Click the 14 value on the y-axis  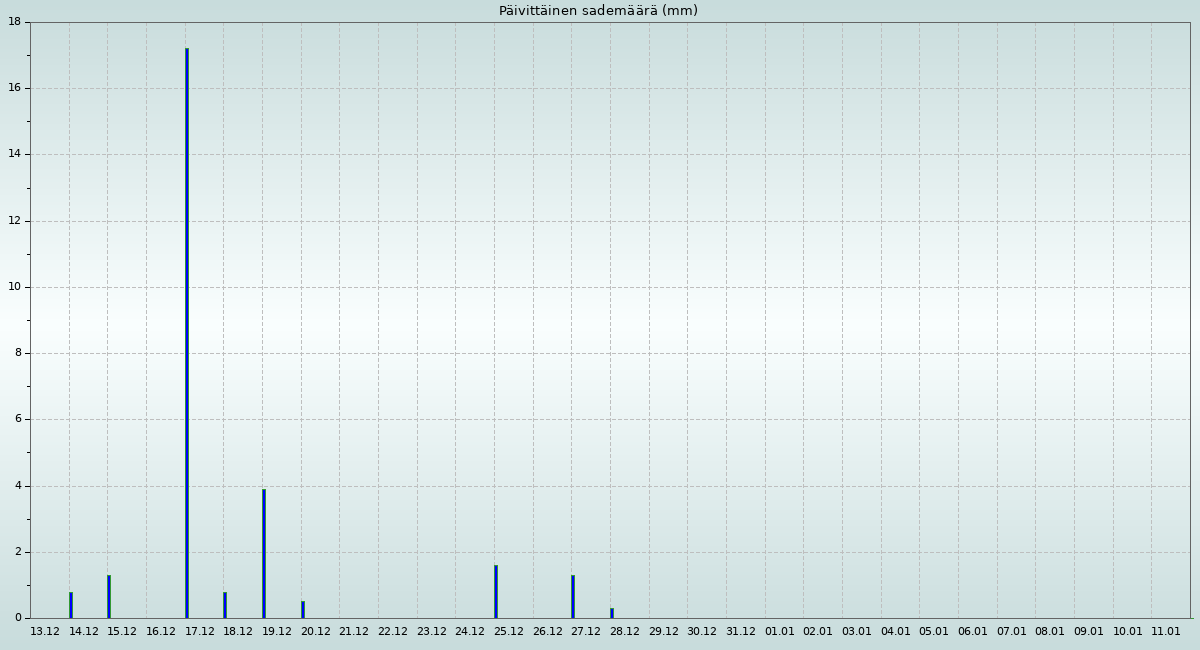click(15, 154)
